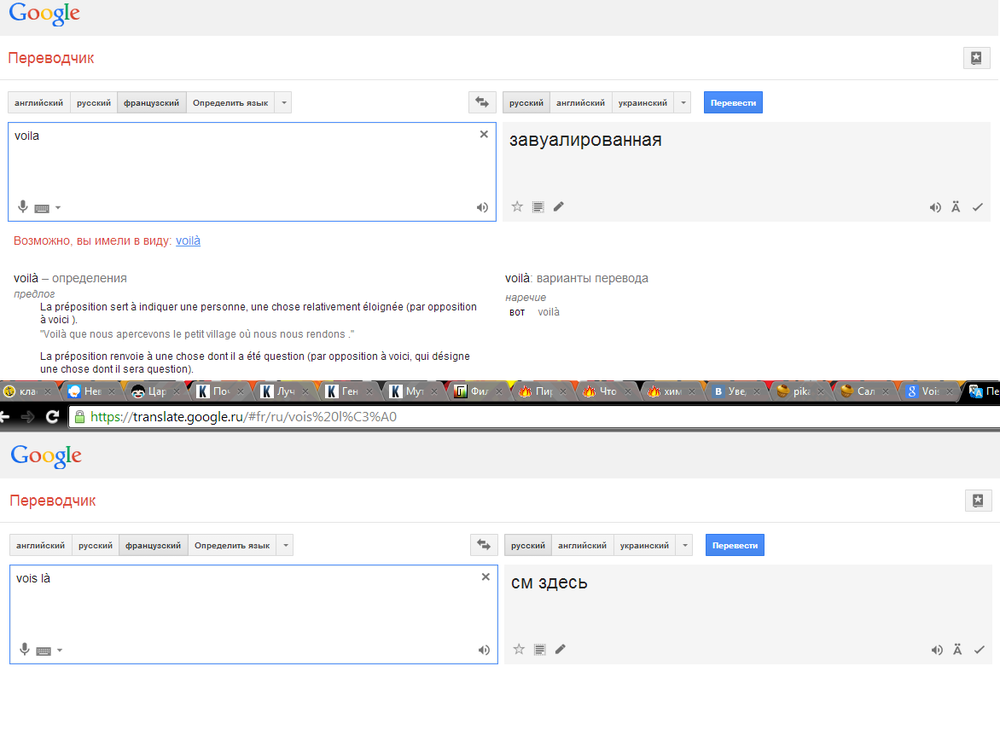Open the virtual keyboard in the "vois là" box
This screenshot has width=1000, height=730.
click(x=43, y=650)
